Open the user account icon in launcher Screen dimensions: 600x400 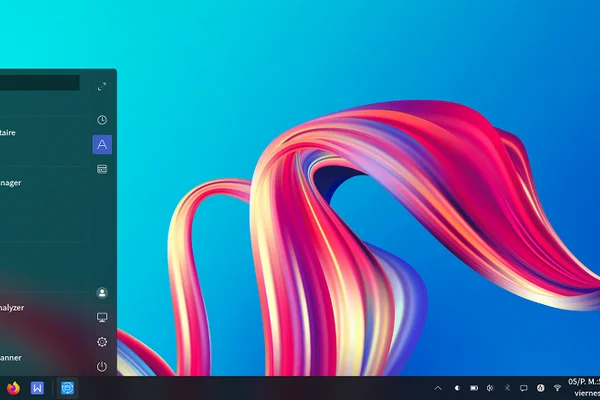tap(102, 293)
